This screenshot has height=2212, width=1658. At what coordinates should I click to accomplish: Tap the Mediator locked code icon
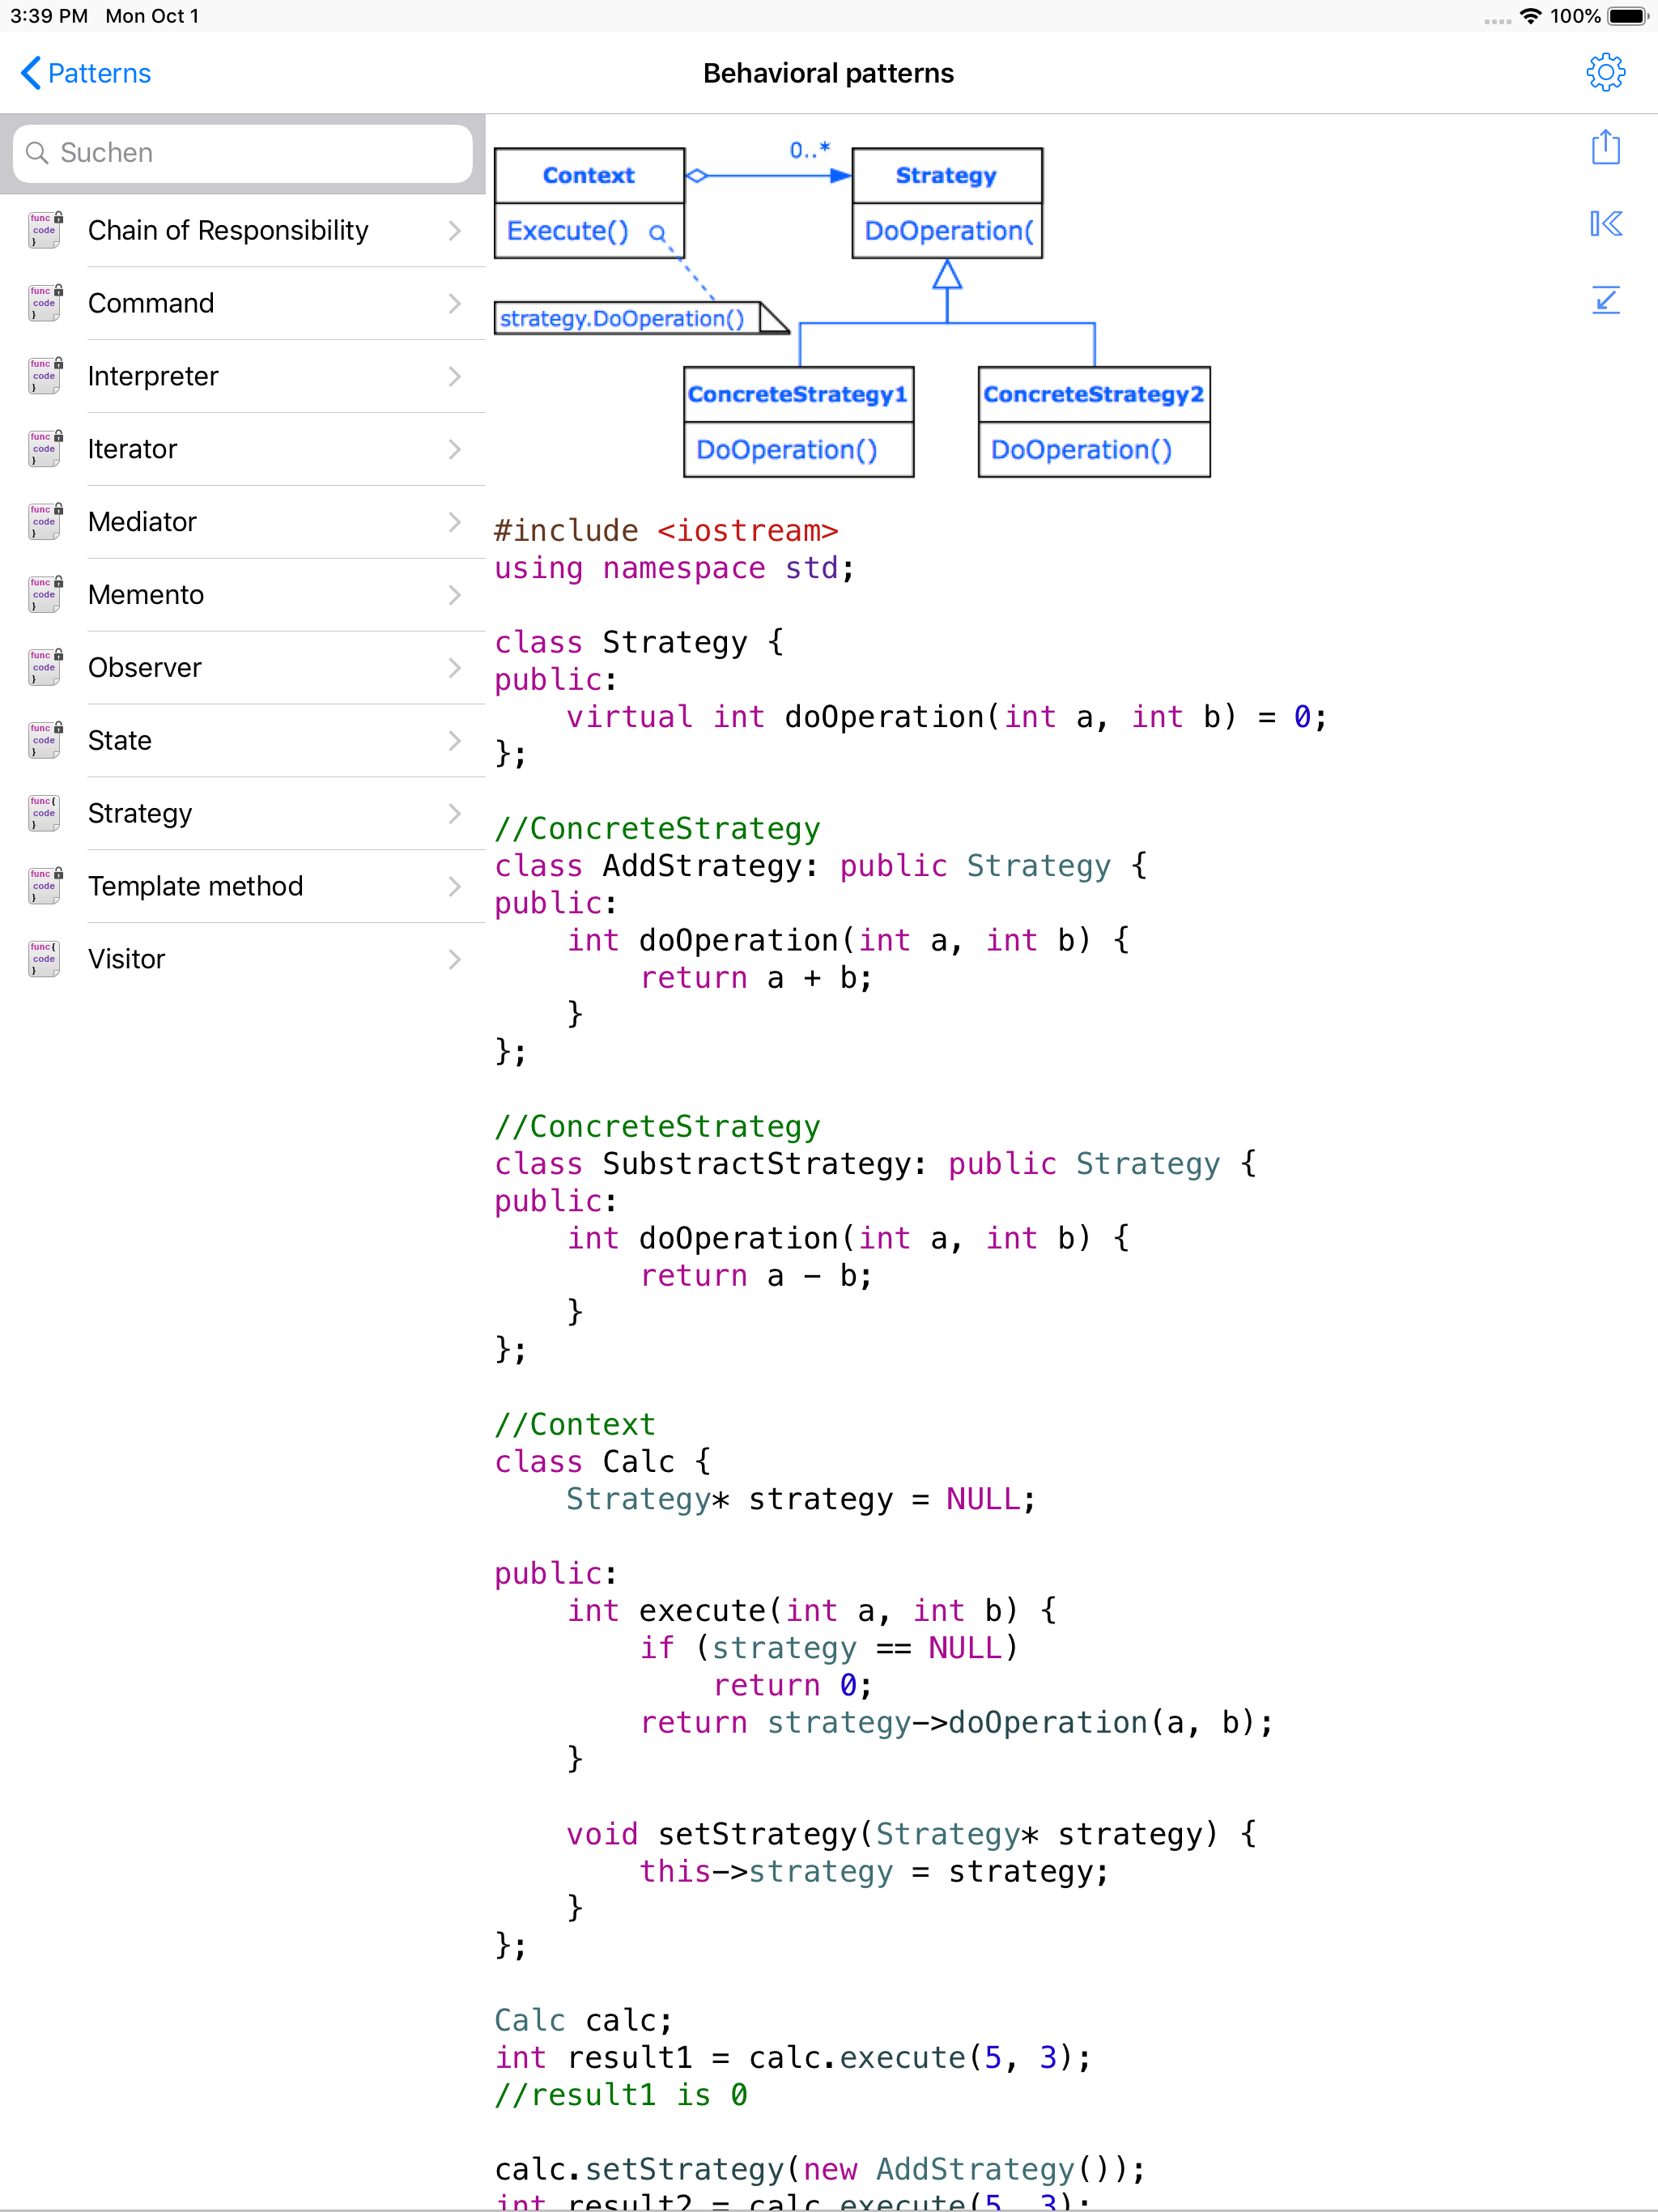(45, 522)
